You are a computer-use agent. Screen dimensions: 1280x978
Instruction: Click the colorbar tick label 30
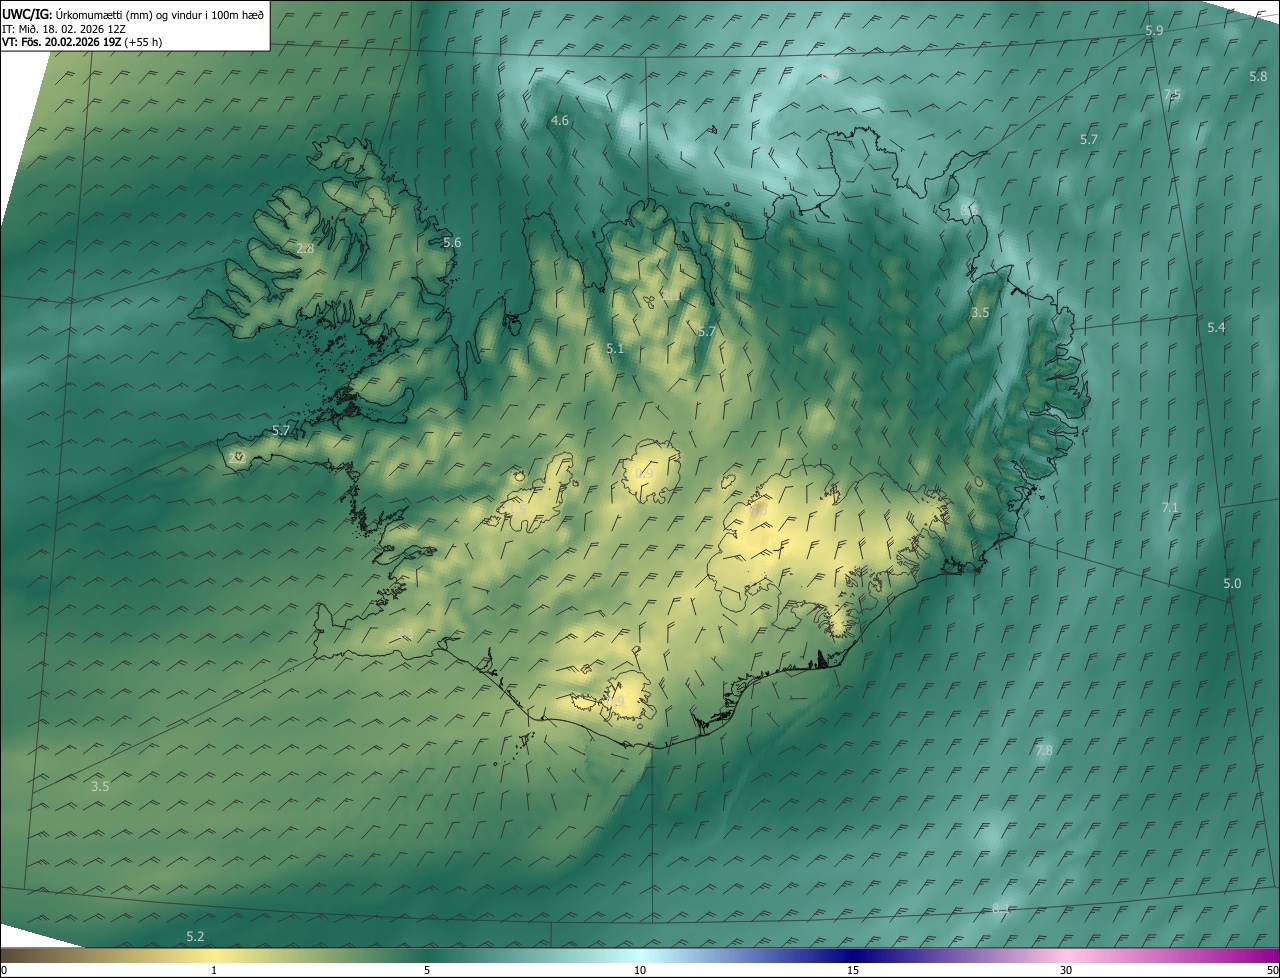(x=1066, y=970)
